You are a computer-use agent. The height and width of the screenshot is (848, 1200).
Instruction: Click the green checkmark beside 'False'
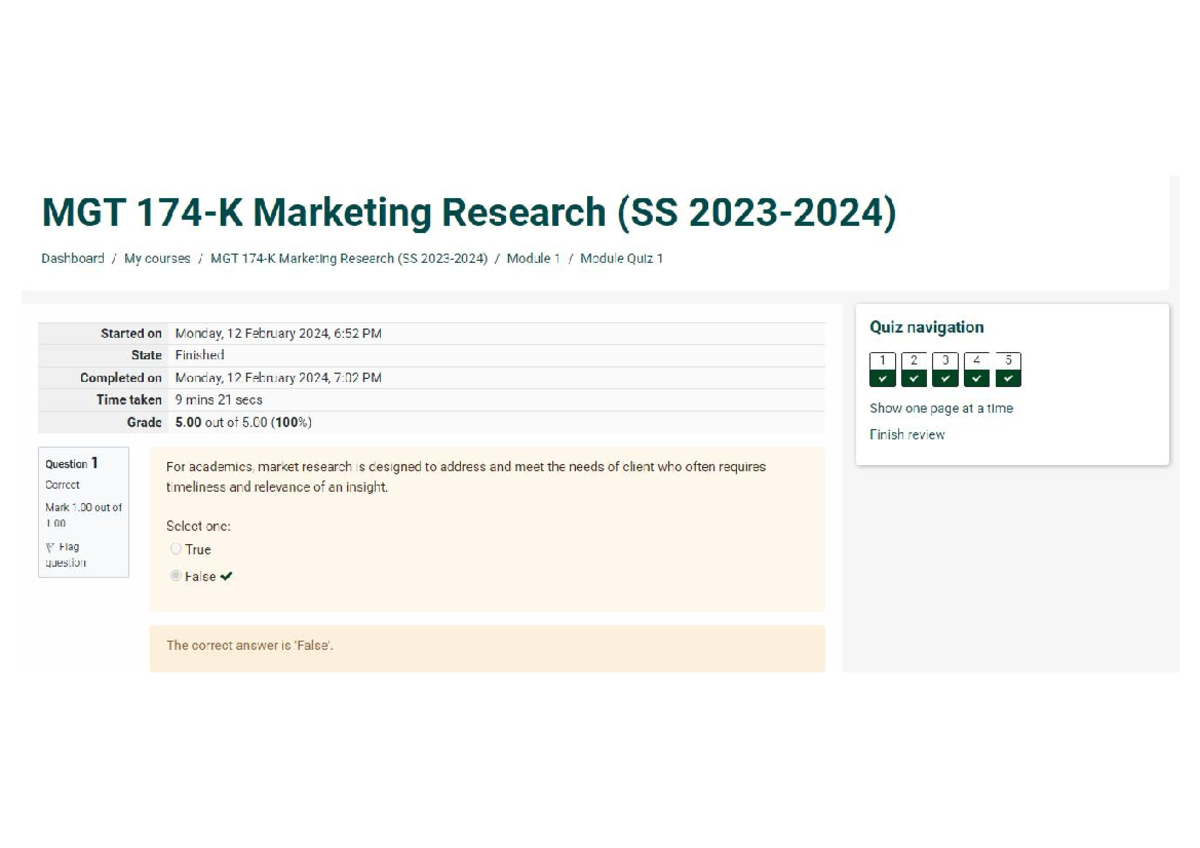click(x=225, y=576)
